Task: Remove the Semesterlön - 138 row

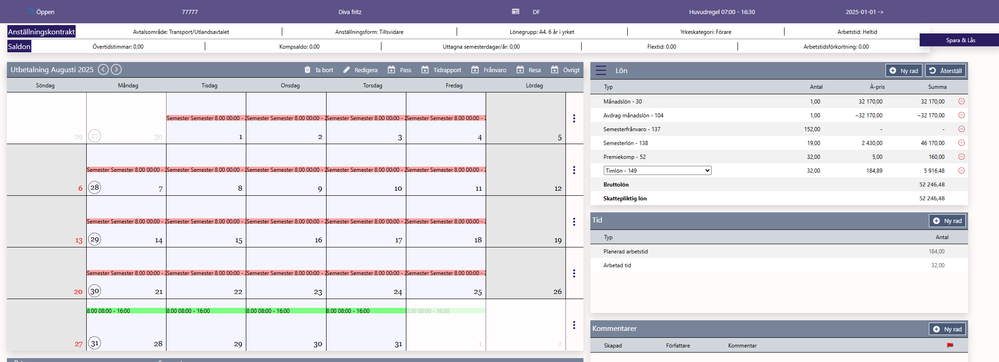Action: tap(961, 143)
